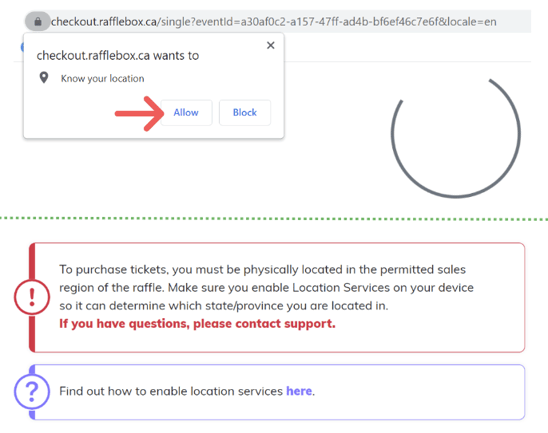Click the "Know your location" permission text

(102, 79)
